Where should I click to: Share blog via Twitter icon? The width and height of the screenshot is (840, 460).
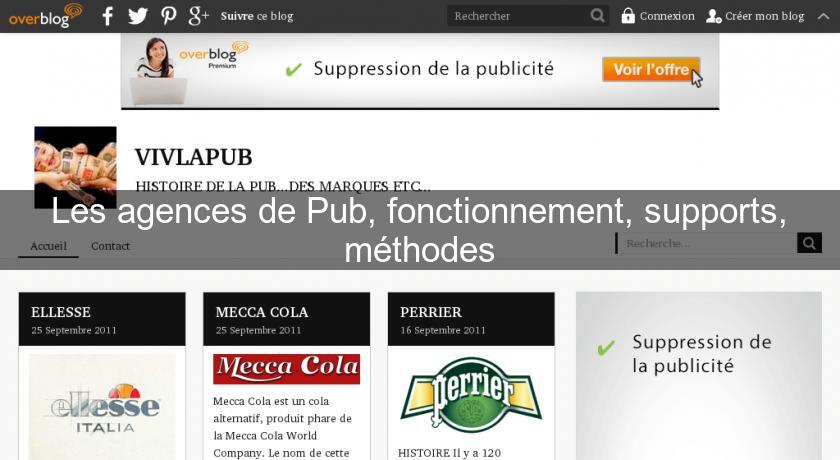138,16
